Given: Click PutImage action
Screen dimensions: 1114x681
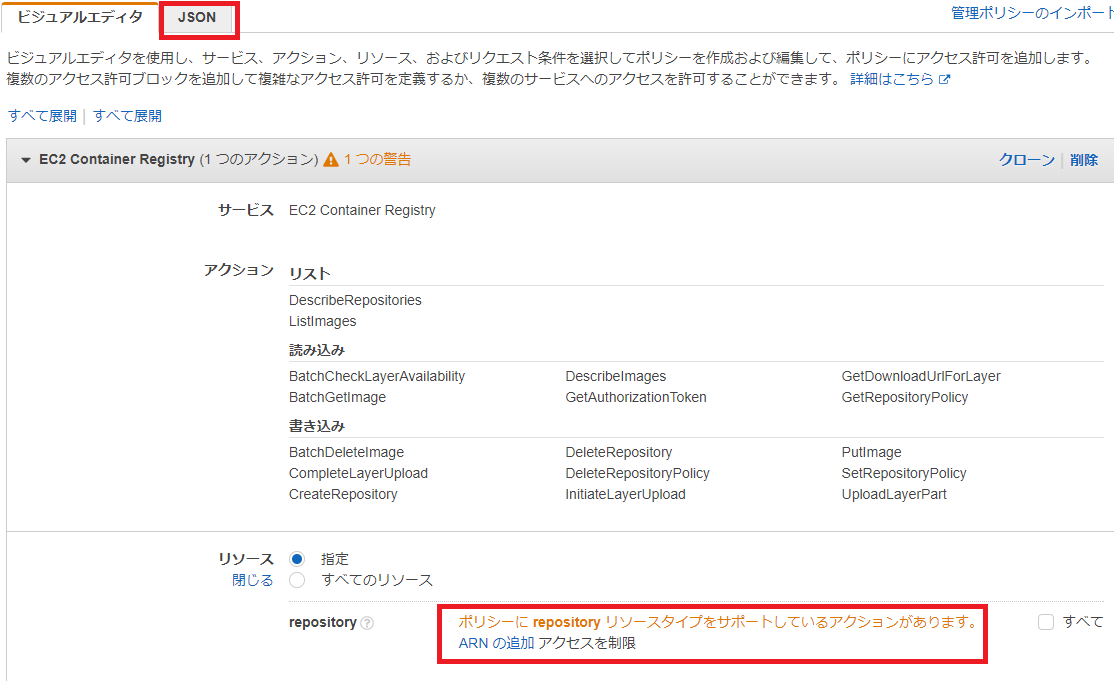Looking at the screenshot, I should 871,452.
